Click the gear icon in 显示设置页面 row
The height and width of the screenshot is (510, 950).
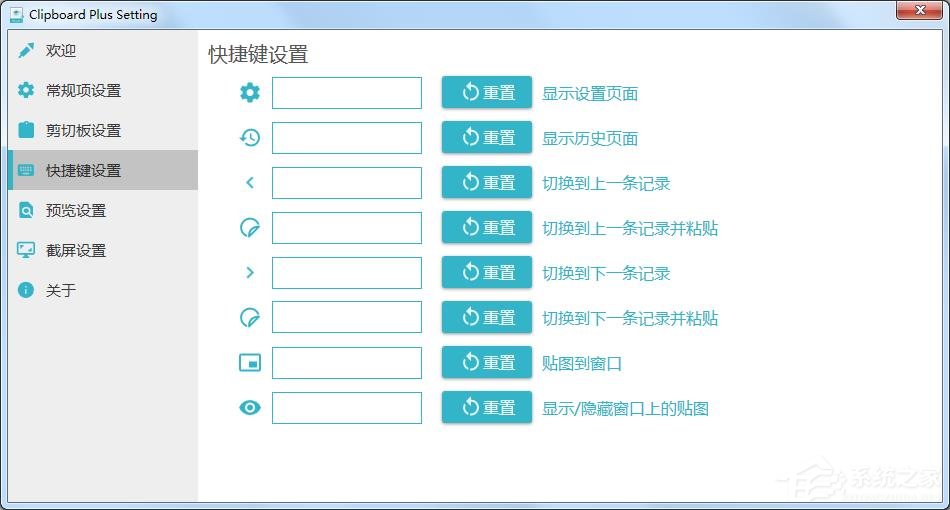250,93
